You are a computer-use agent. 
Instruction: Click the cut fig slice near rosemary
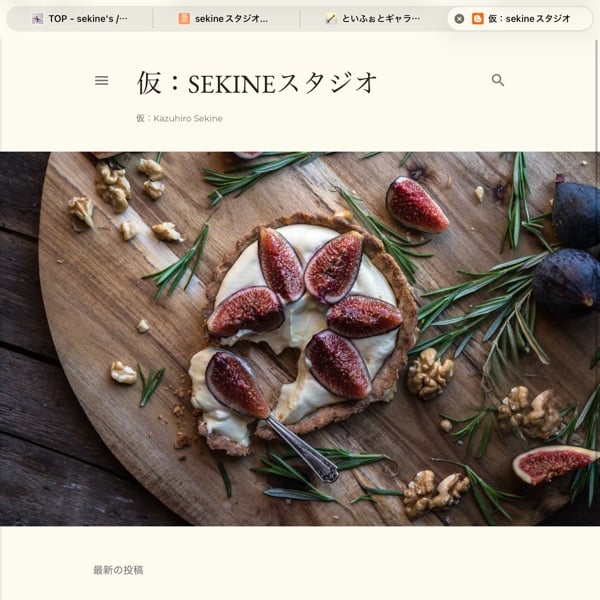coord(416,205)
